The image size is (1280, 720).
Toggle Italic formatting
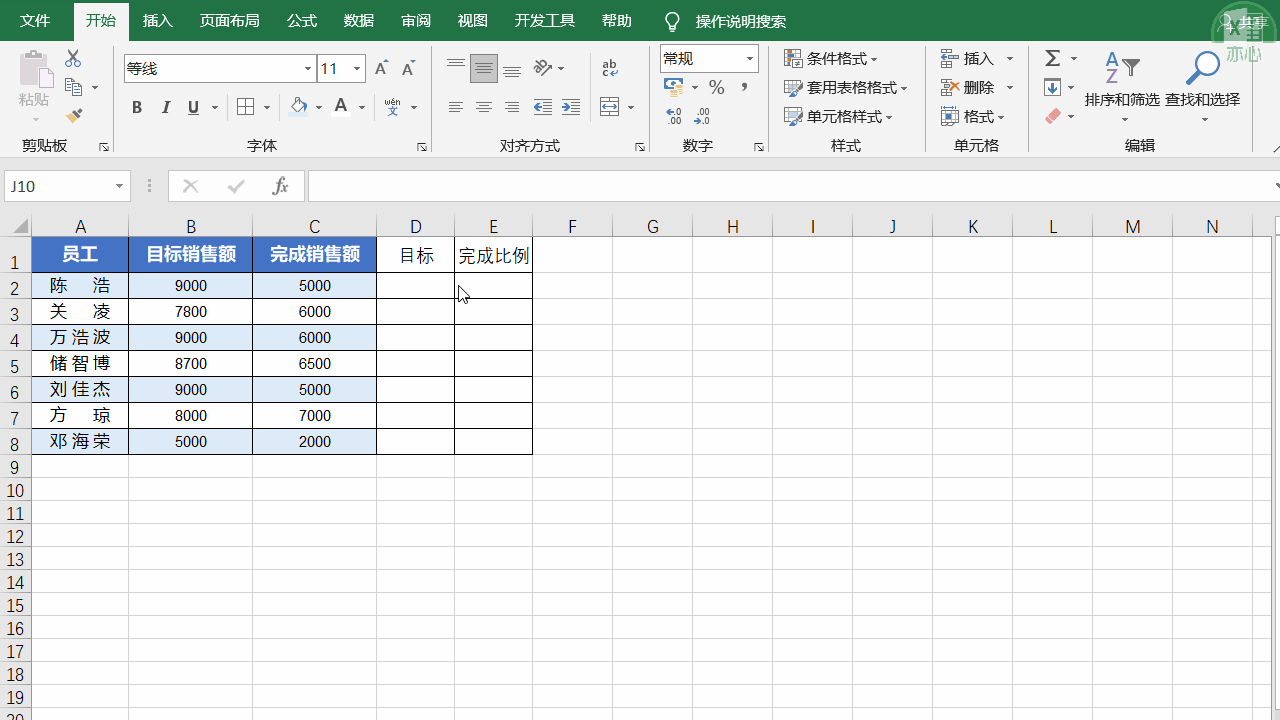tap(166, 107)
